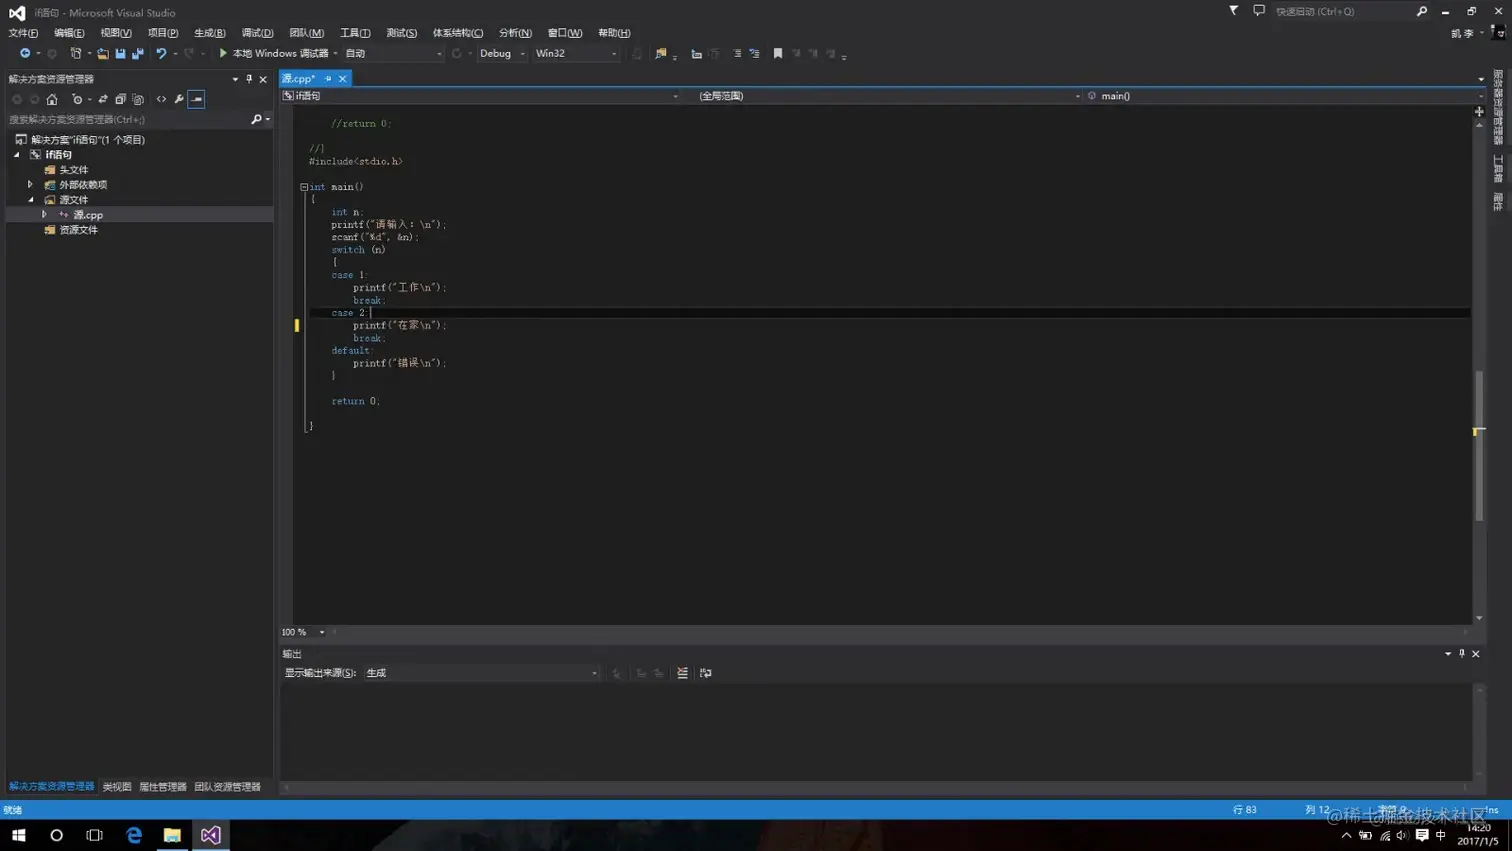Click the Quick Launch search magnifier icon
The height and width of the screenshot is (851, 1512).
[1422, 11]
